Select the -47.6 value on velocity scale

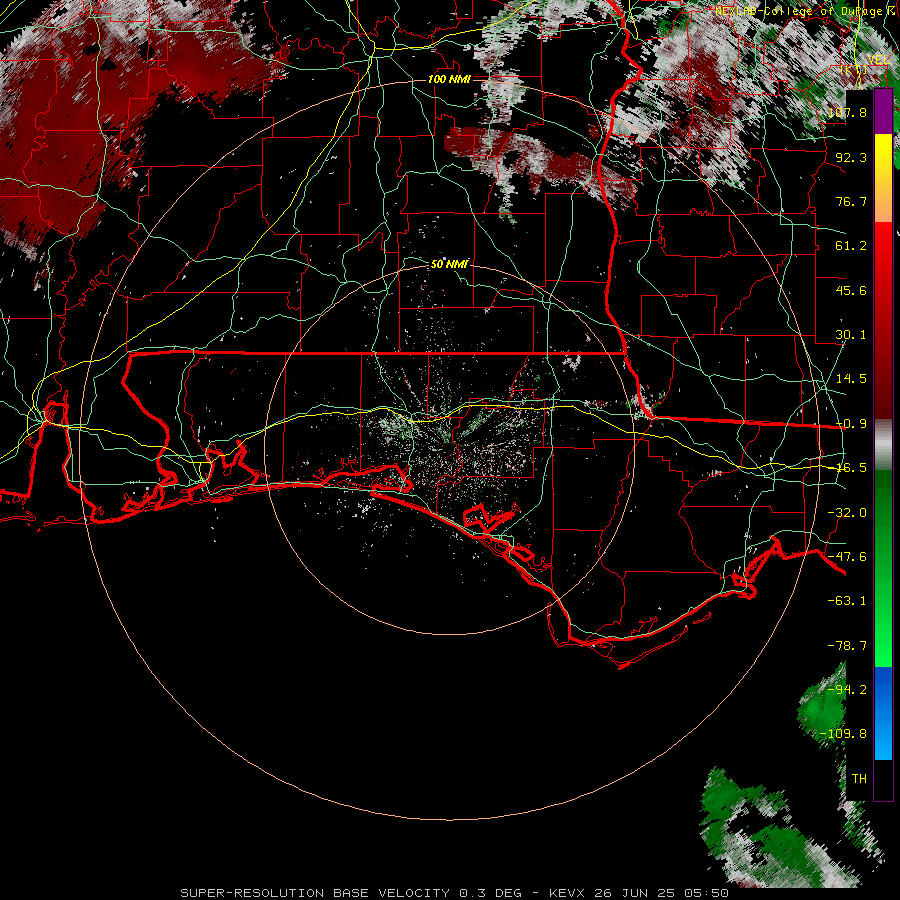(847, 557)
